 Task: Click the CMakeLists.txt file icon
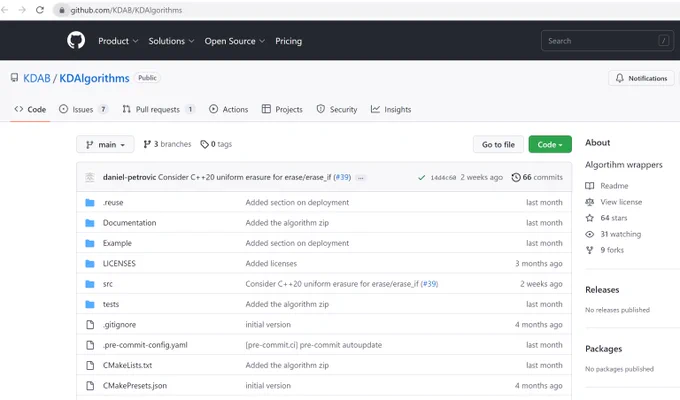(90, 365)
